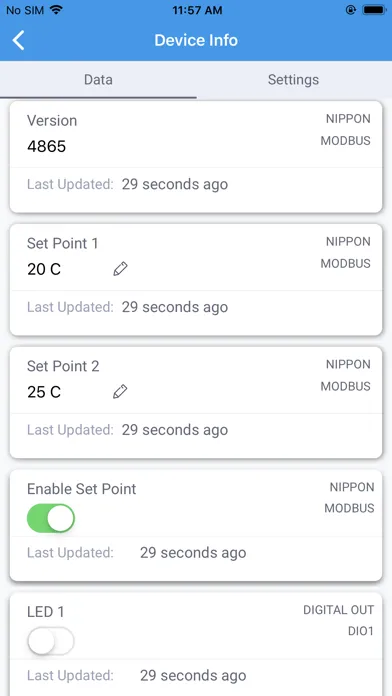Switch to the Settings tab
The image size is (392, 696).
pos(293,80)
